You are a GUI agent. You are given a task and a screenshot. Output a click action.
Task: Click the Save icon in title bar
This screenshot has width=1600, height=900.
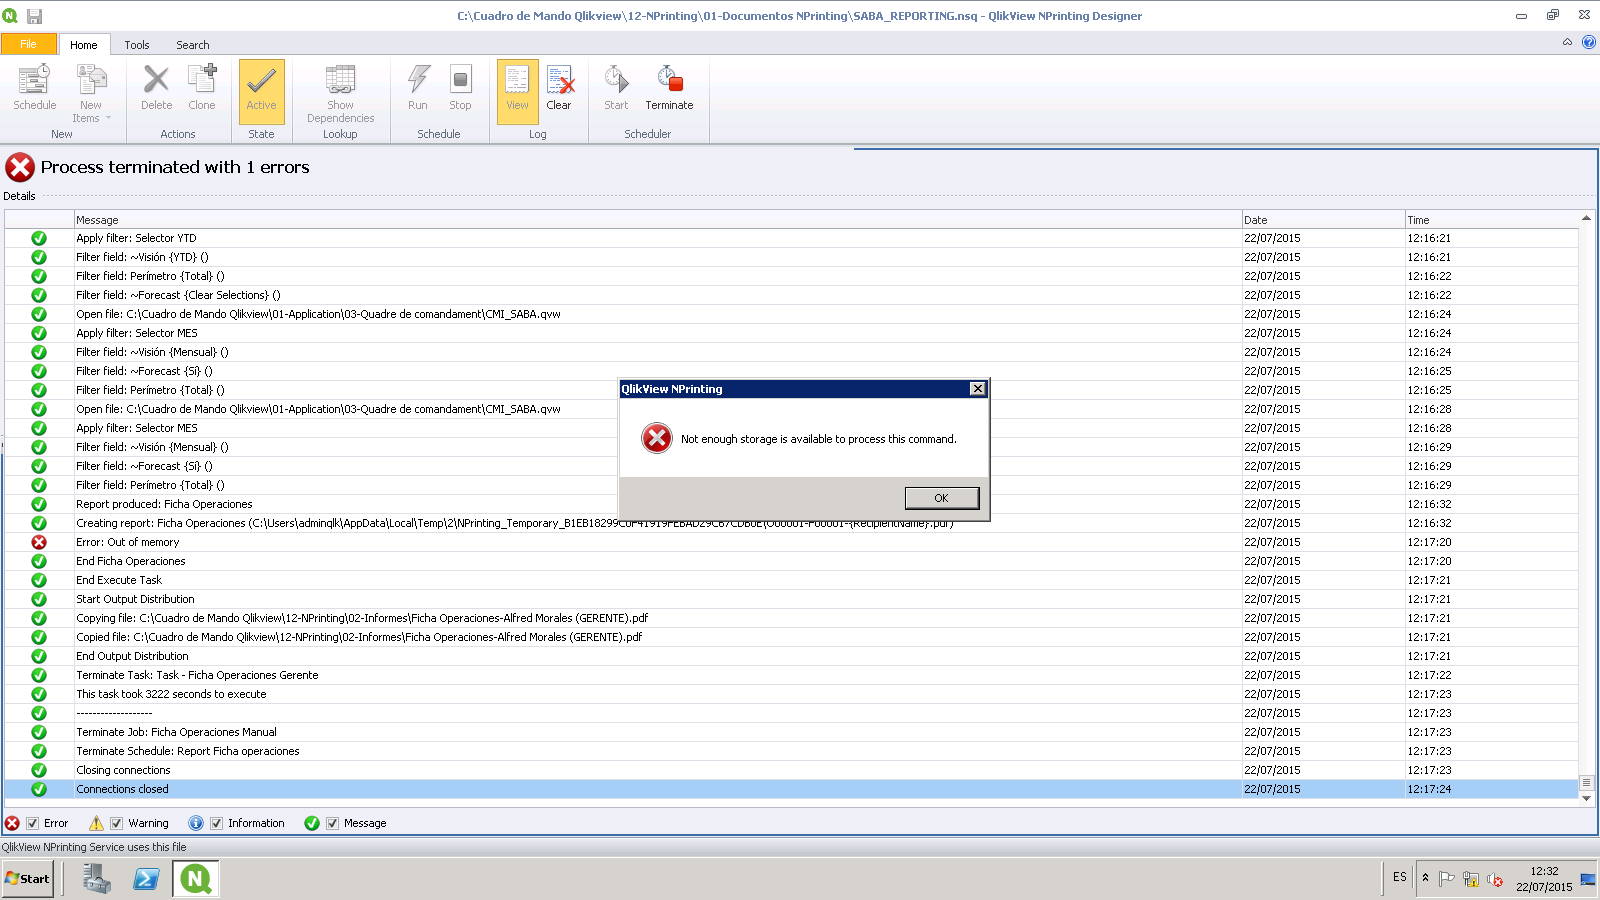point(34,15)
